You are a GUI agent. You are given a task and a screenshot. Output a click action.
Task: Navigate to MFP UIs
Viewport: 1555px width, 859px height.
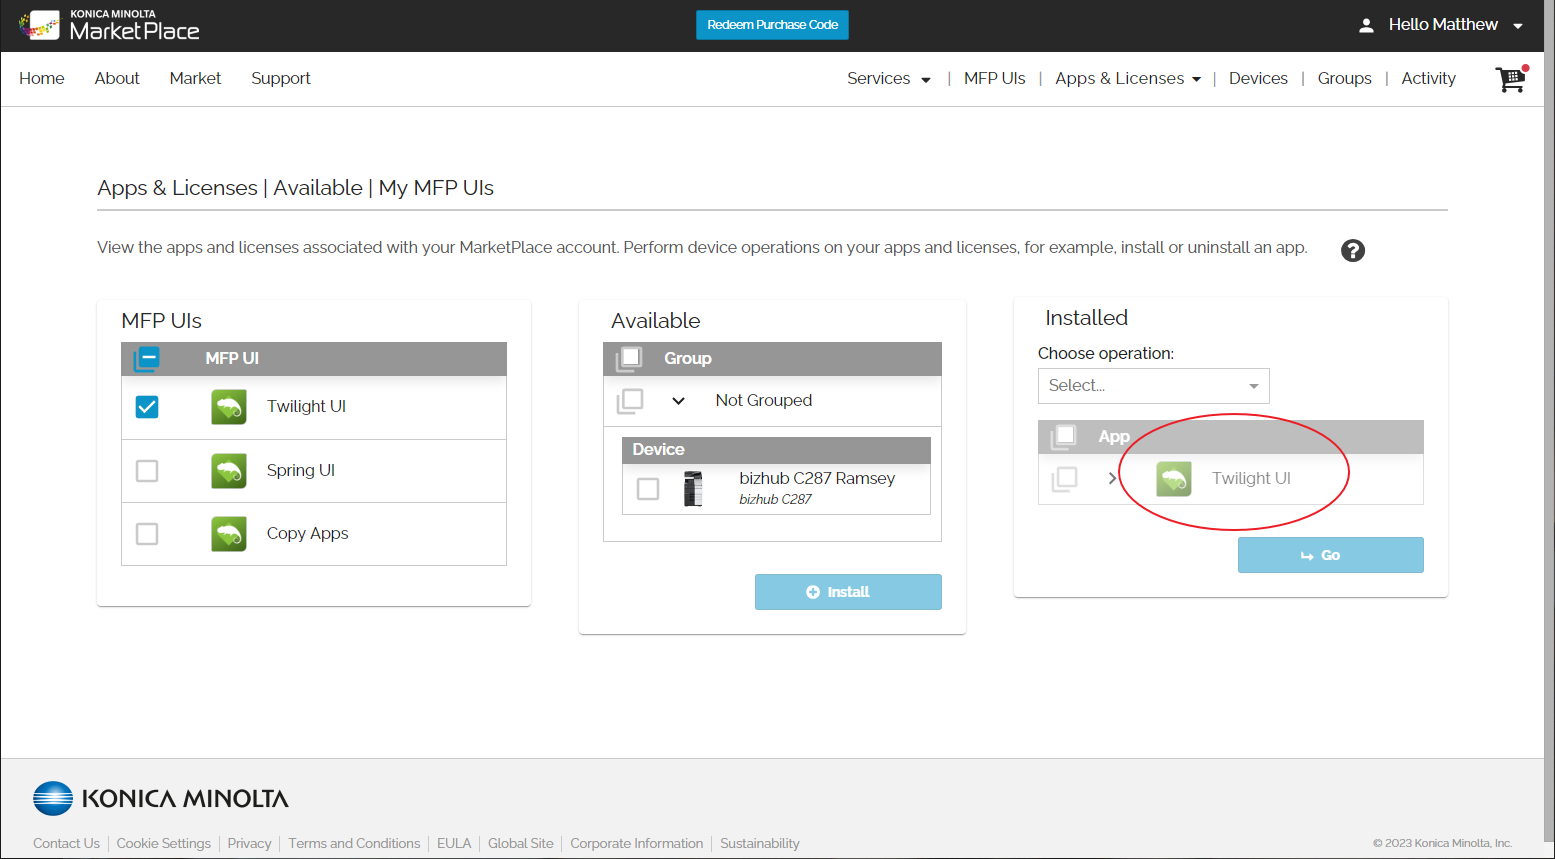[995, 79]
